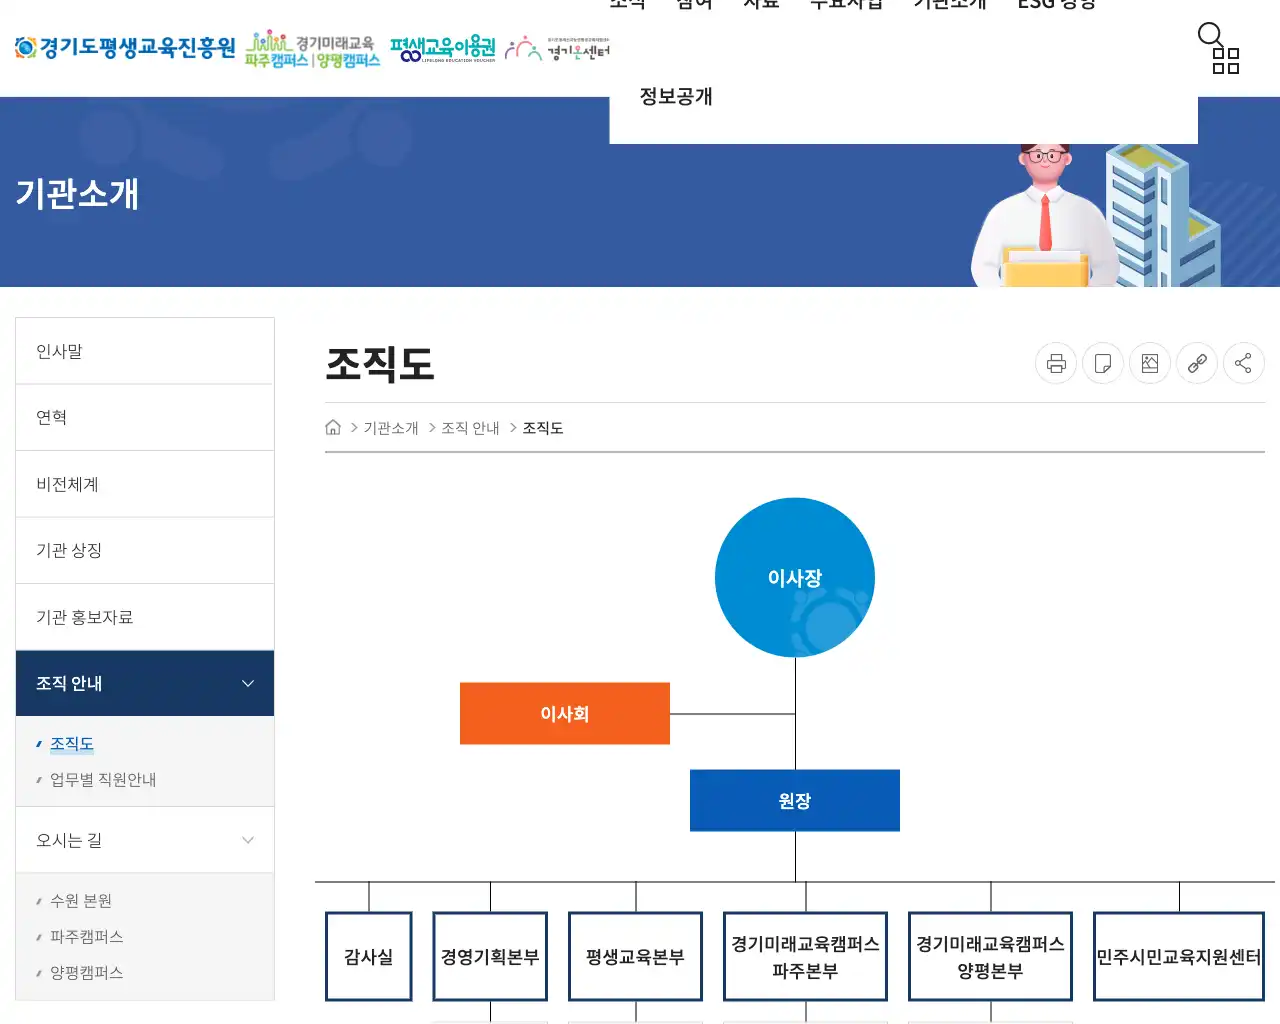
Task: Click 기관소개 in breadcrumb
Action: click(x=391, y=428)
